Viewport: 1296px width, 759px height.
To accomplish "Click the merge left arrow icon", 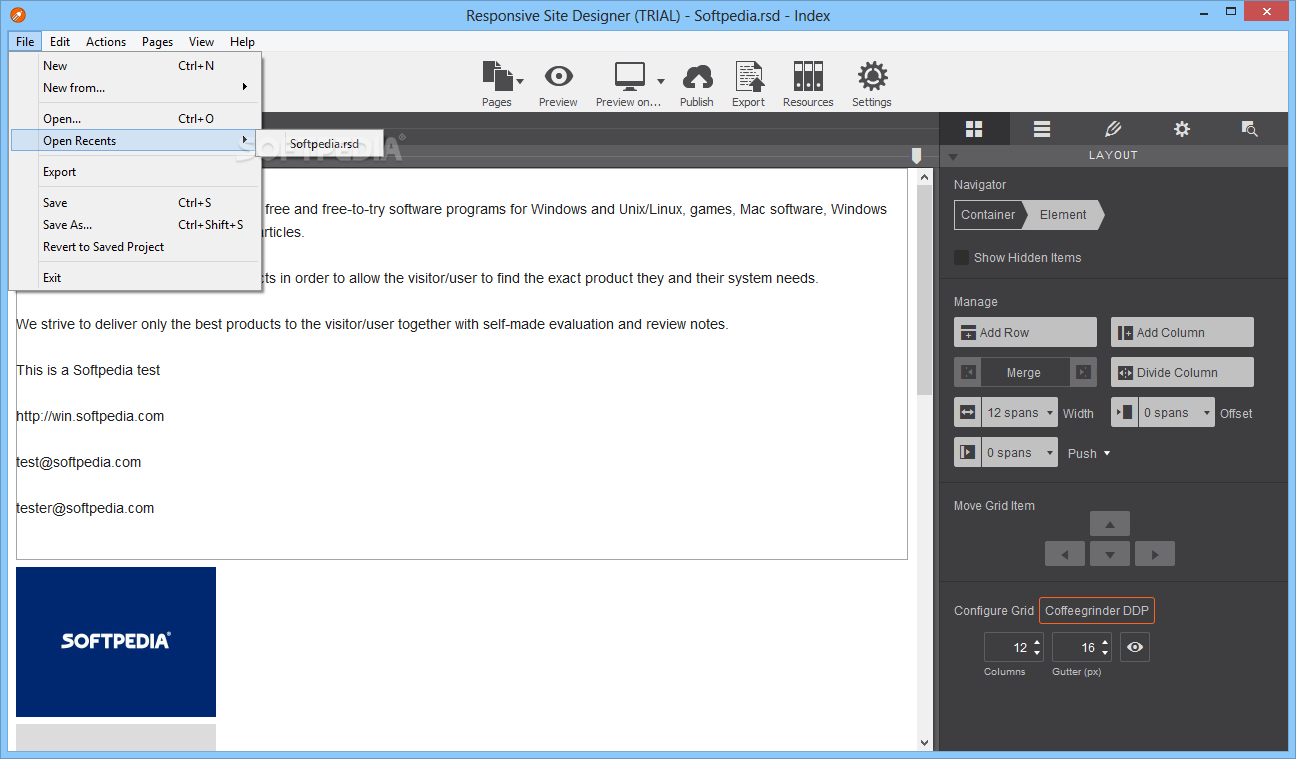I will click(x=967, y=372).
